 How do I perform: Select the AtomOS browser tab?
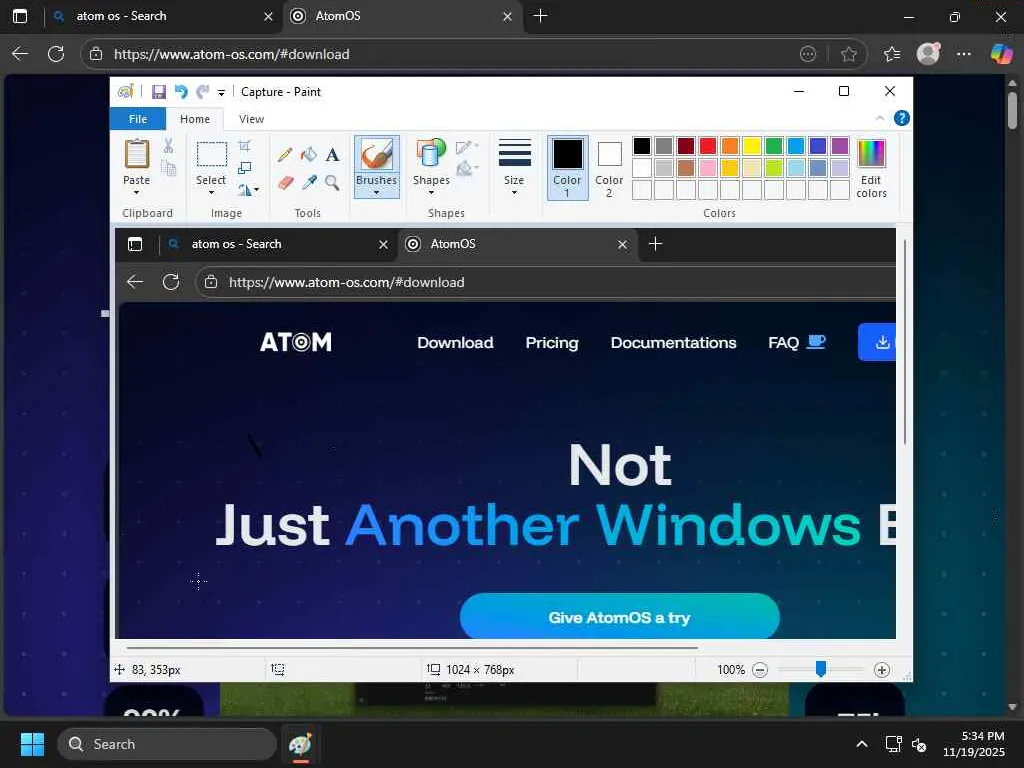tap(402, 16)
